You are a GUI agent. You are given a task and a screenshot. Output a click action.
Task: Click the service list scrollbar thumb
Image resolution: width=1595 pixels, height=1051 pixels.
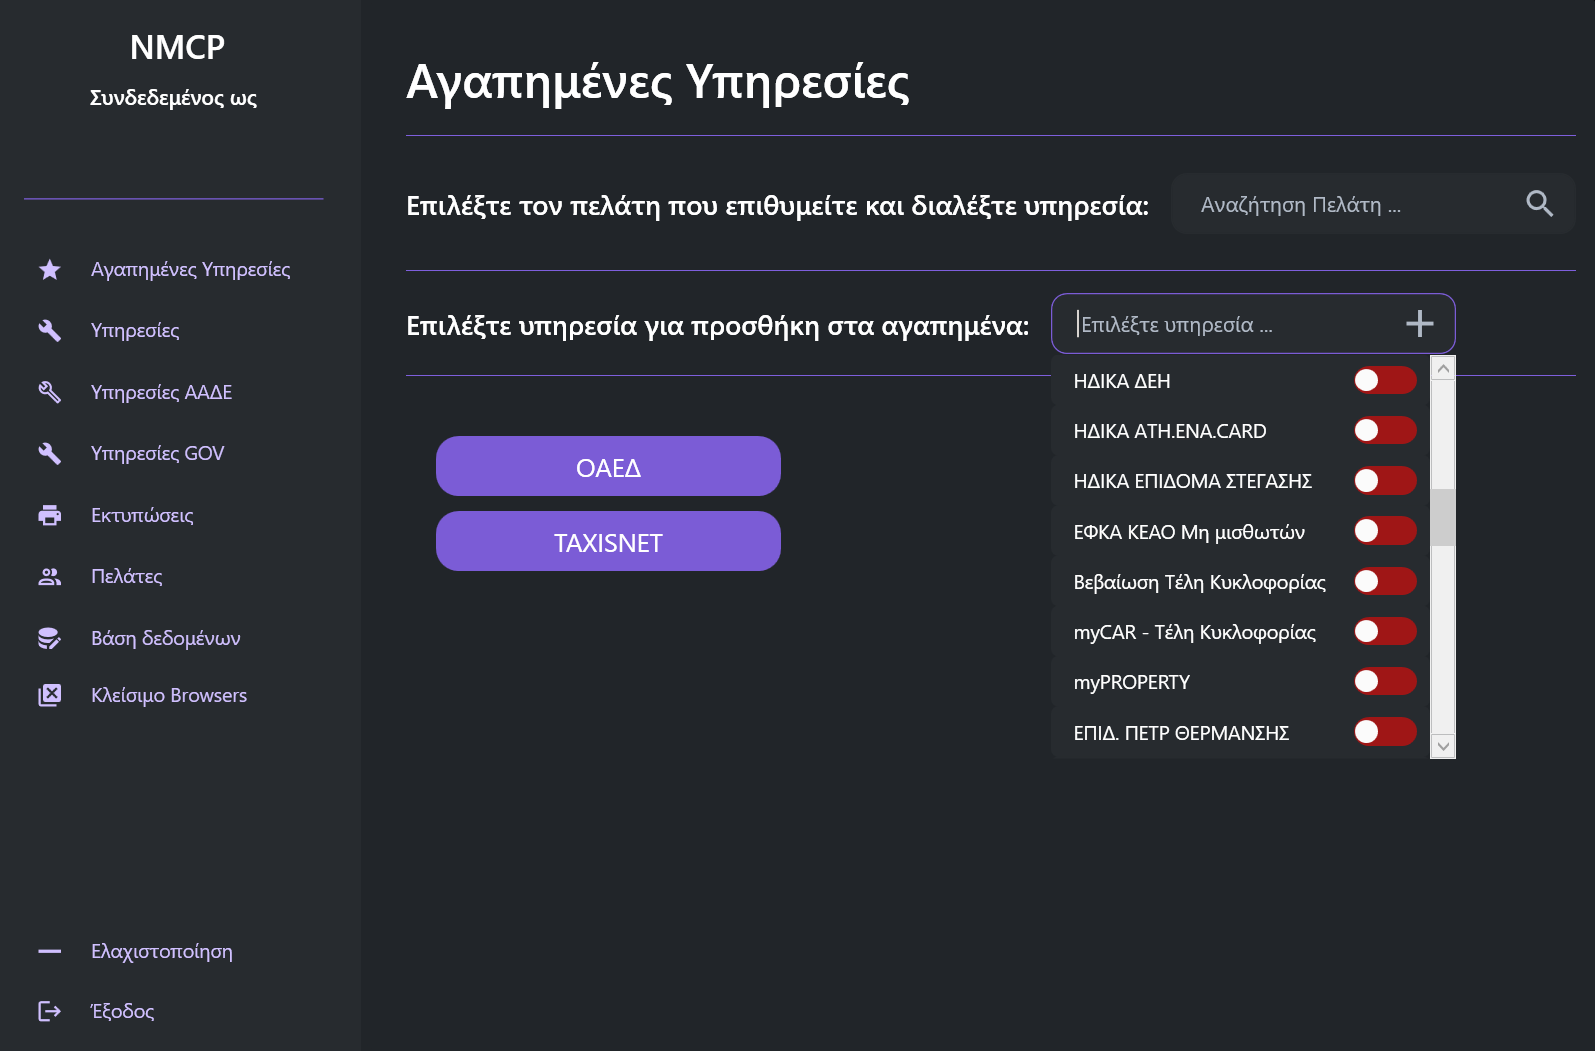tap(1442, 517)
